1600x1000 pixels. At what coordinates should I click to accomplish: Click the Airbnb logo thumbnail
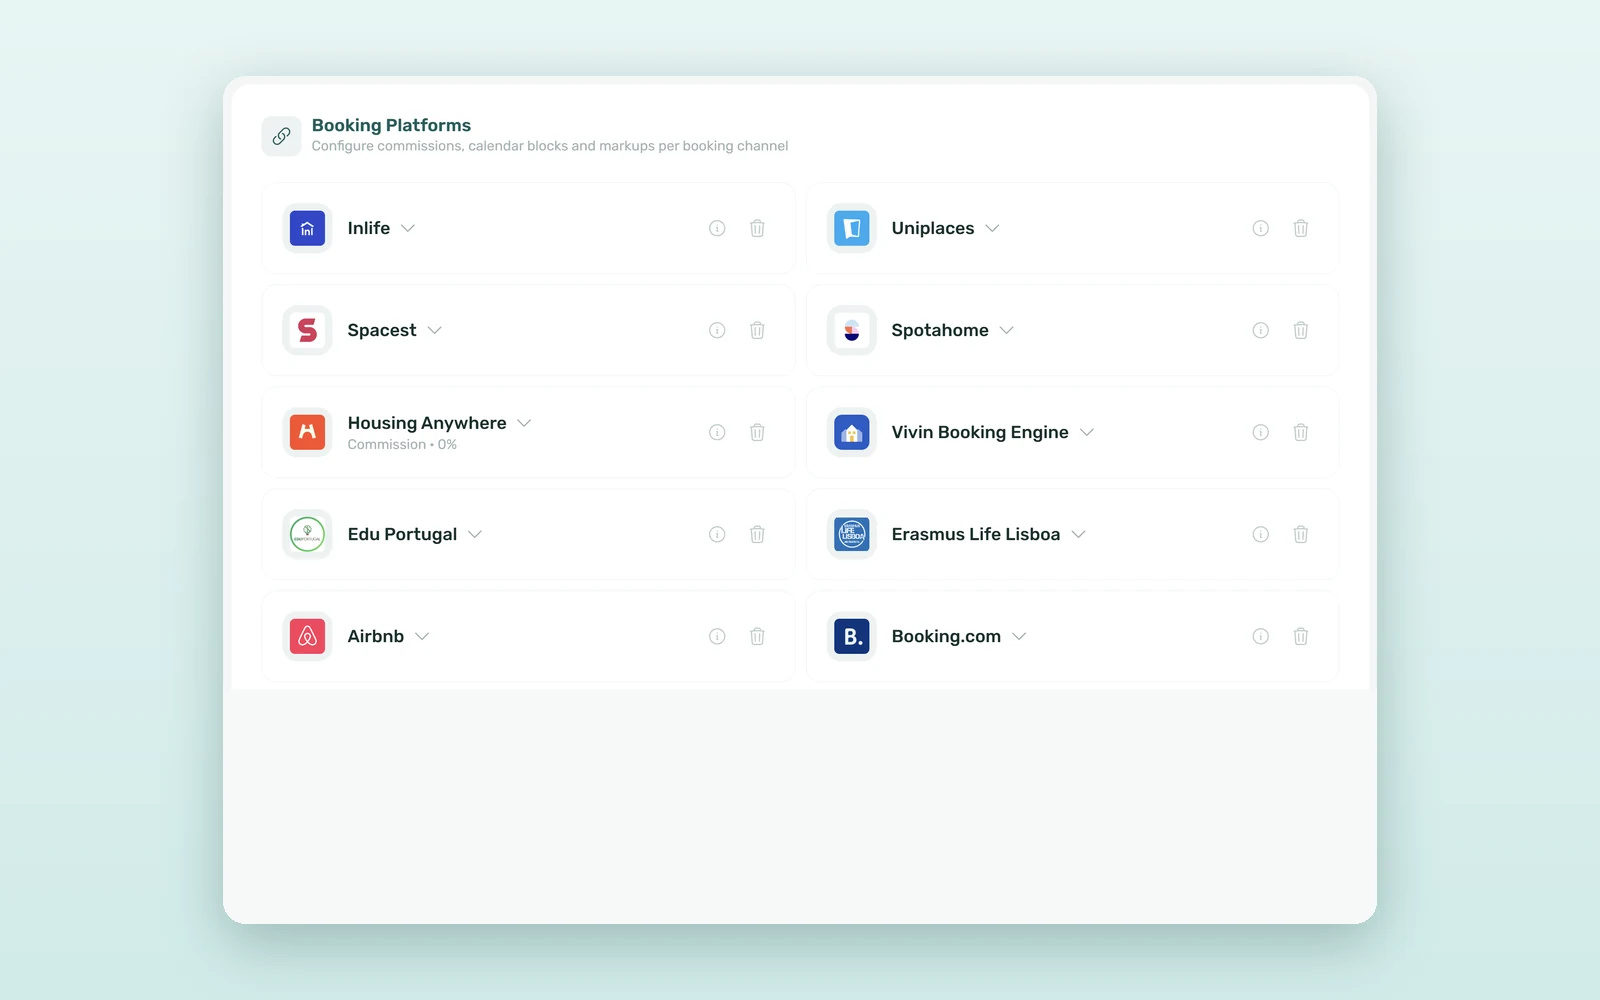pos(307,636)
